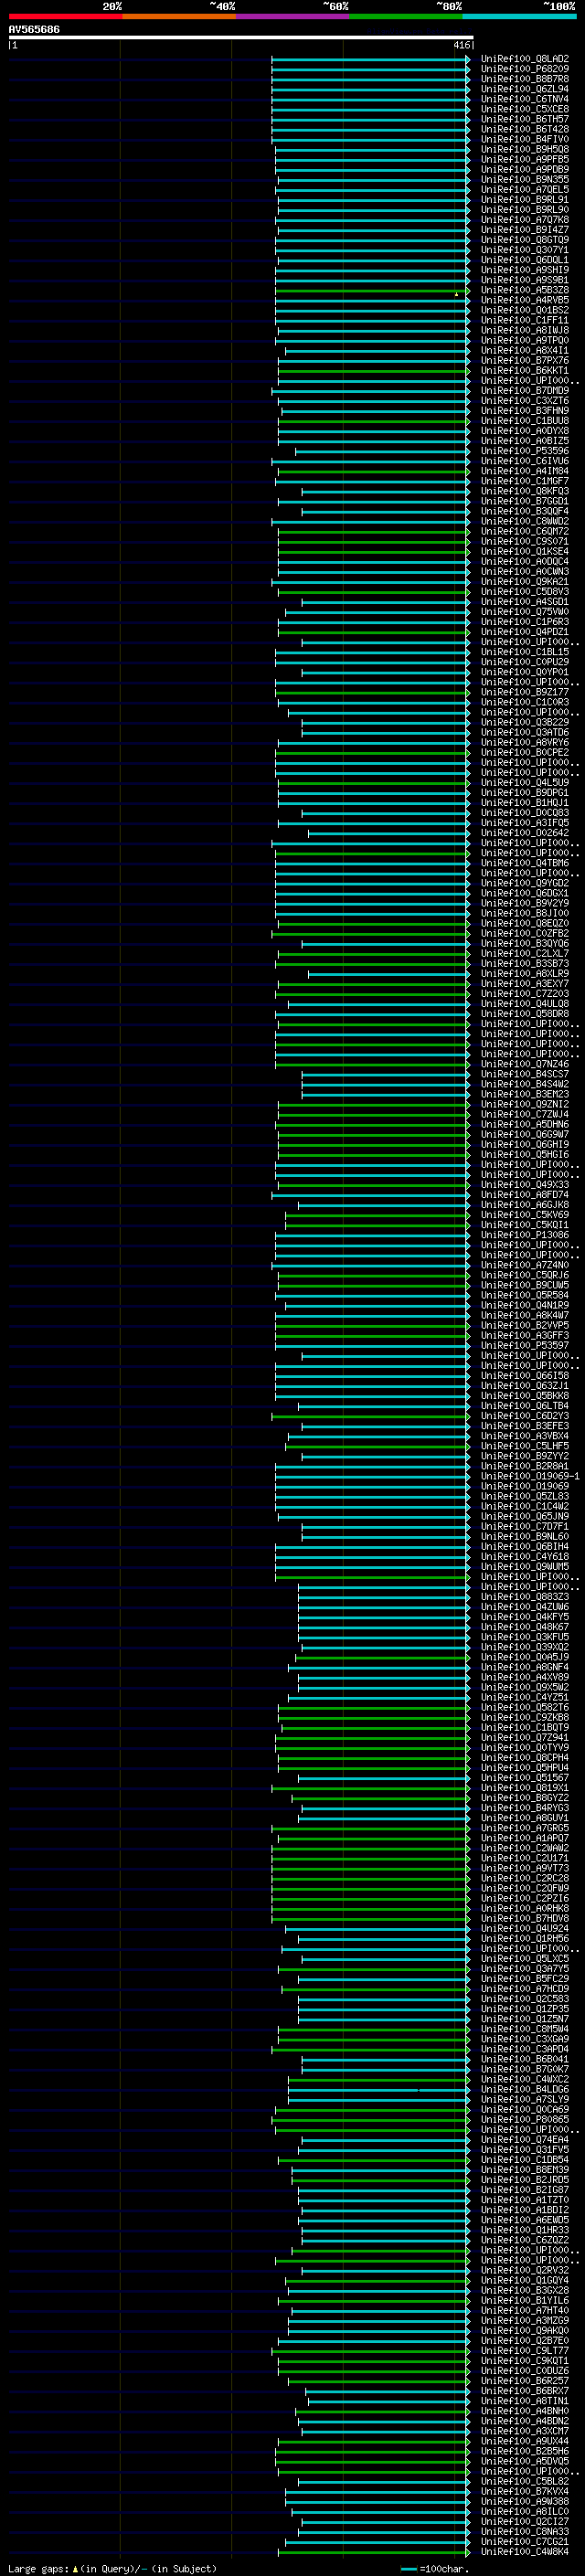Viewport: 585px width, 2576px height.
Task: Click the green ~80% identity legend segment
Action: [x=406, y=16]
